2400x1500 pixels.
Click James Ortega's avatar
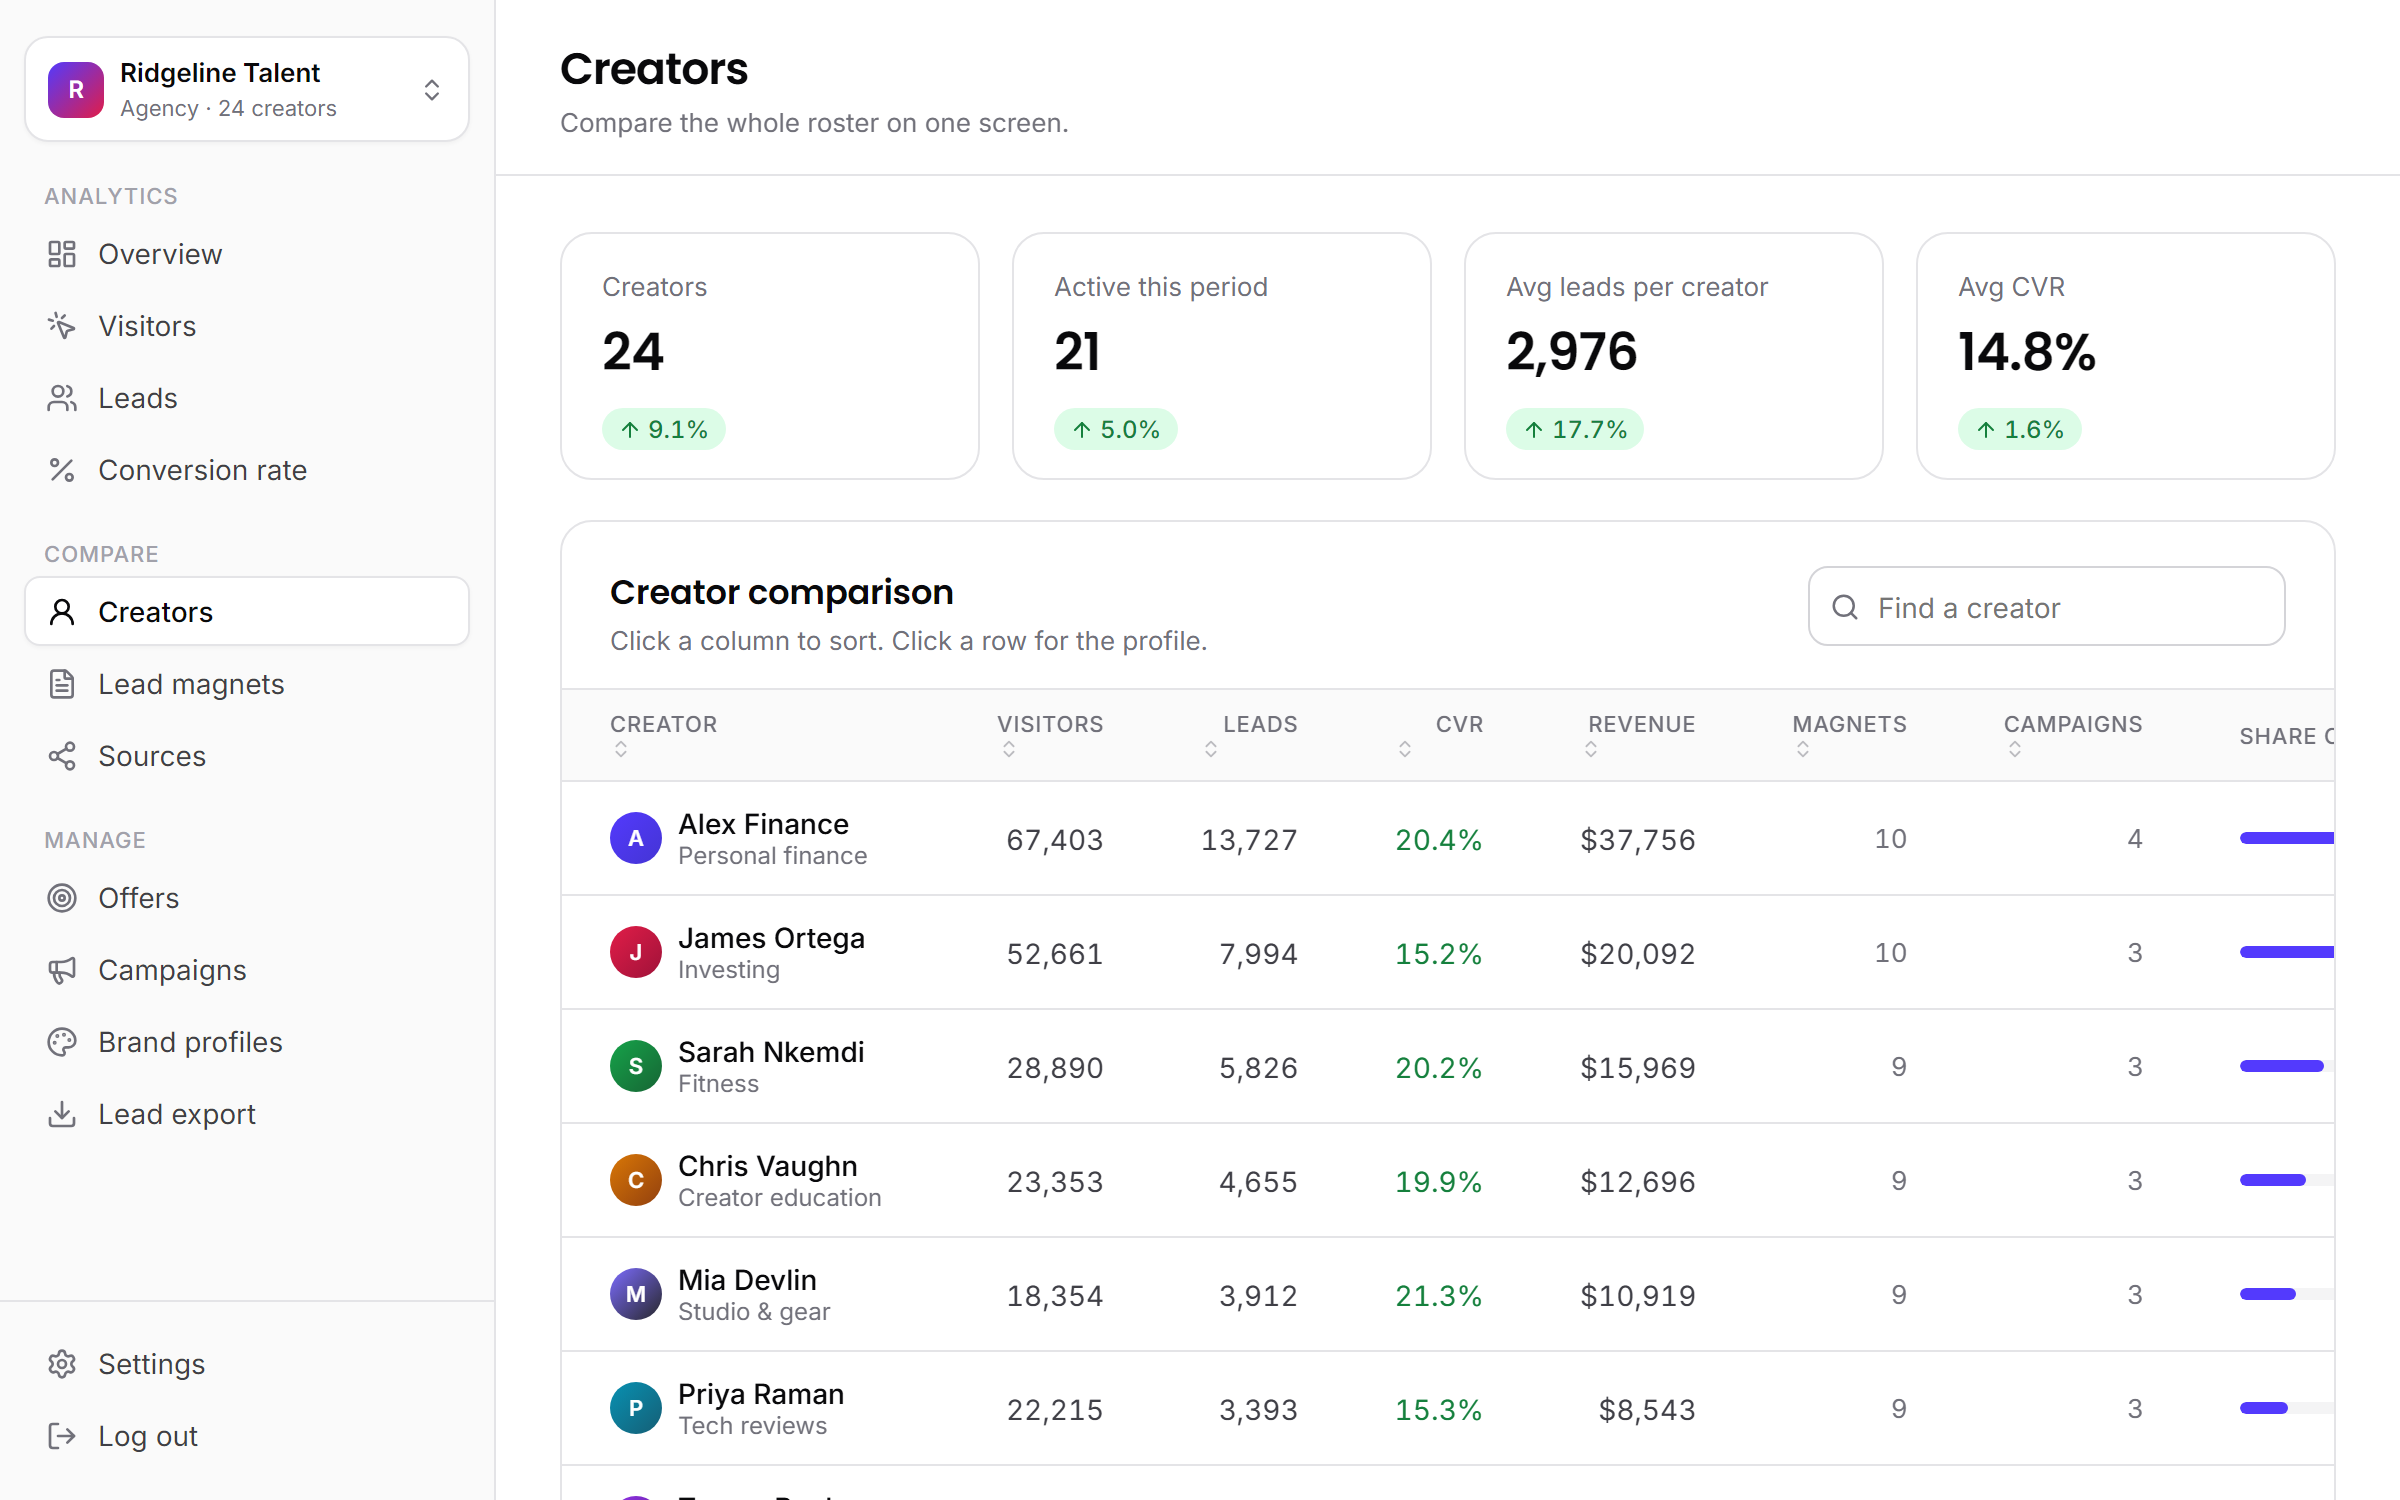[636, 952]
